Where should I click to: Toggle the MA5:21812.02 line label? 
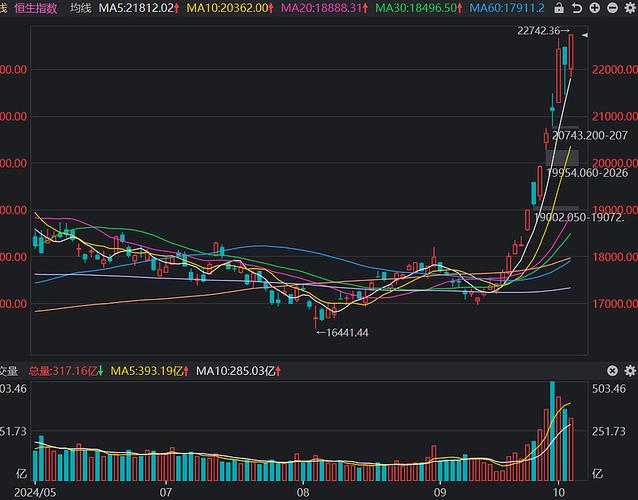[x=139, y=8]
